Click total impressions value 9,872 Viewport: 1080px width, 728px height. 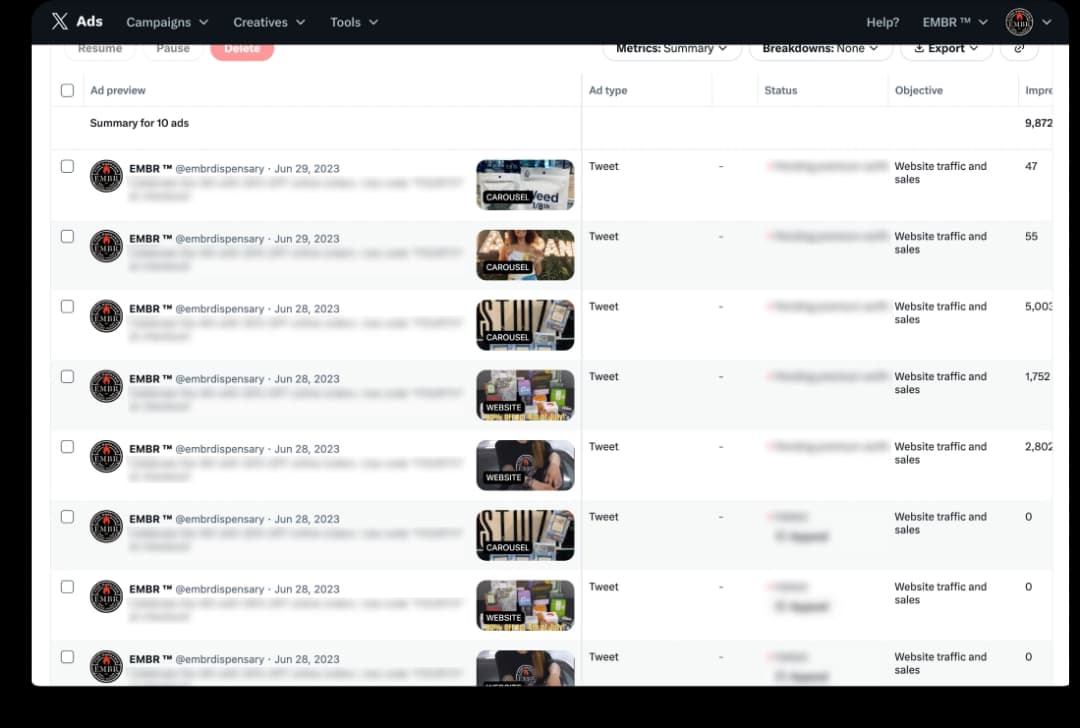click(x=1039, y=123)
